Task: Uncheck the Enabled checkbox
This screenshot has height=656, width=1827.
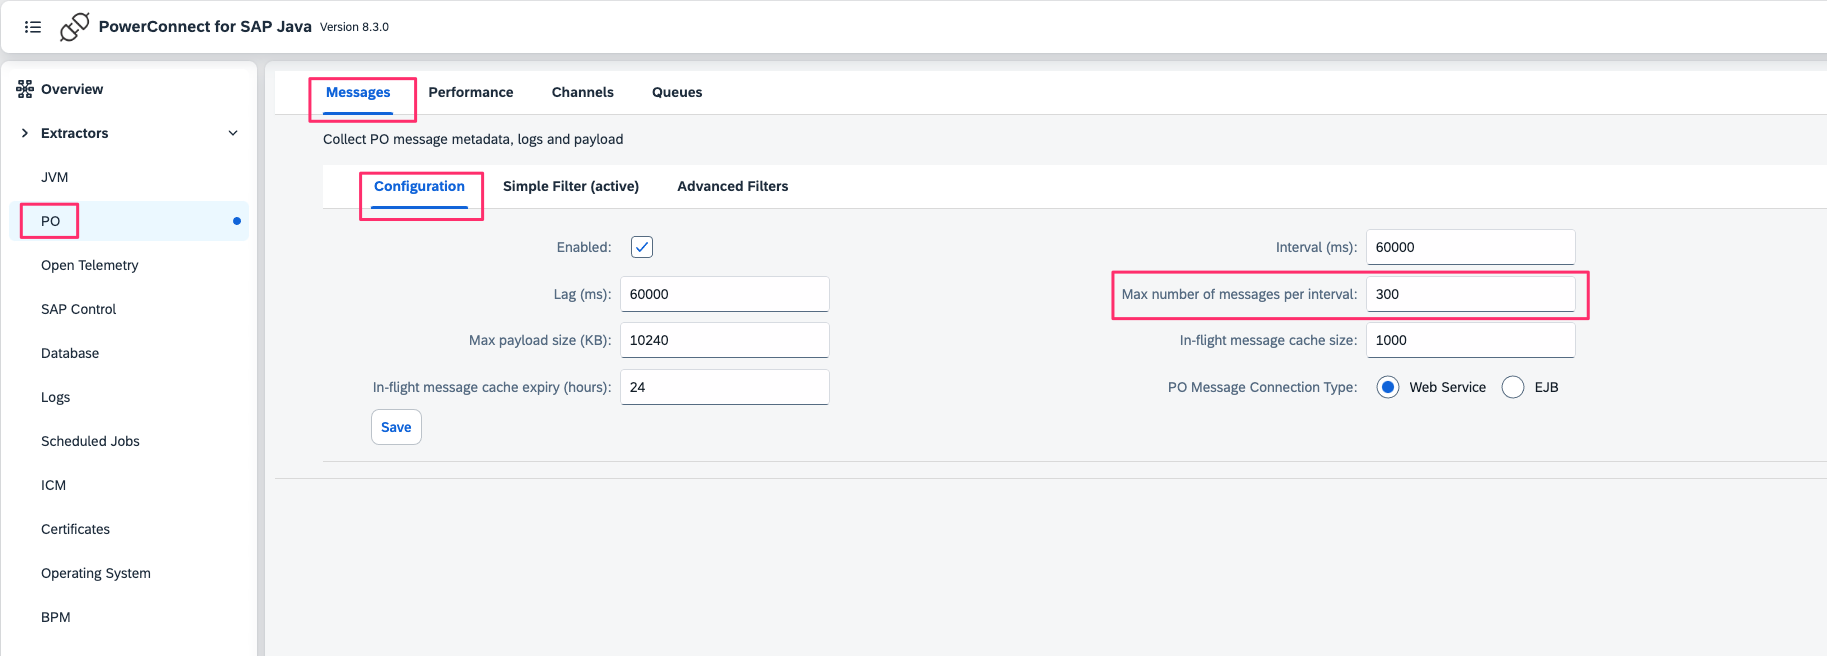Action: [642, 247]
